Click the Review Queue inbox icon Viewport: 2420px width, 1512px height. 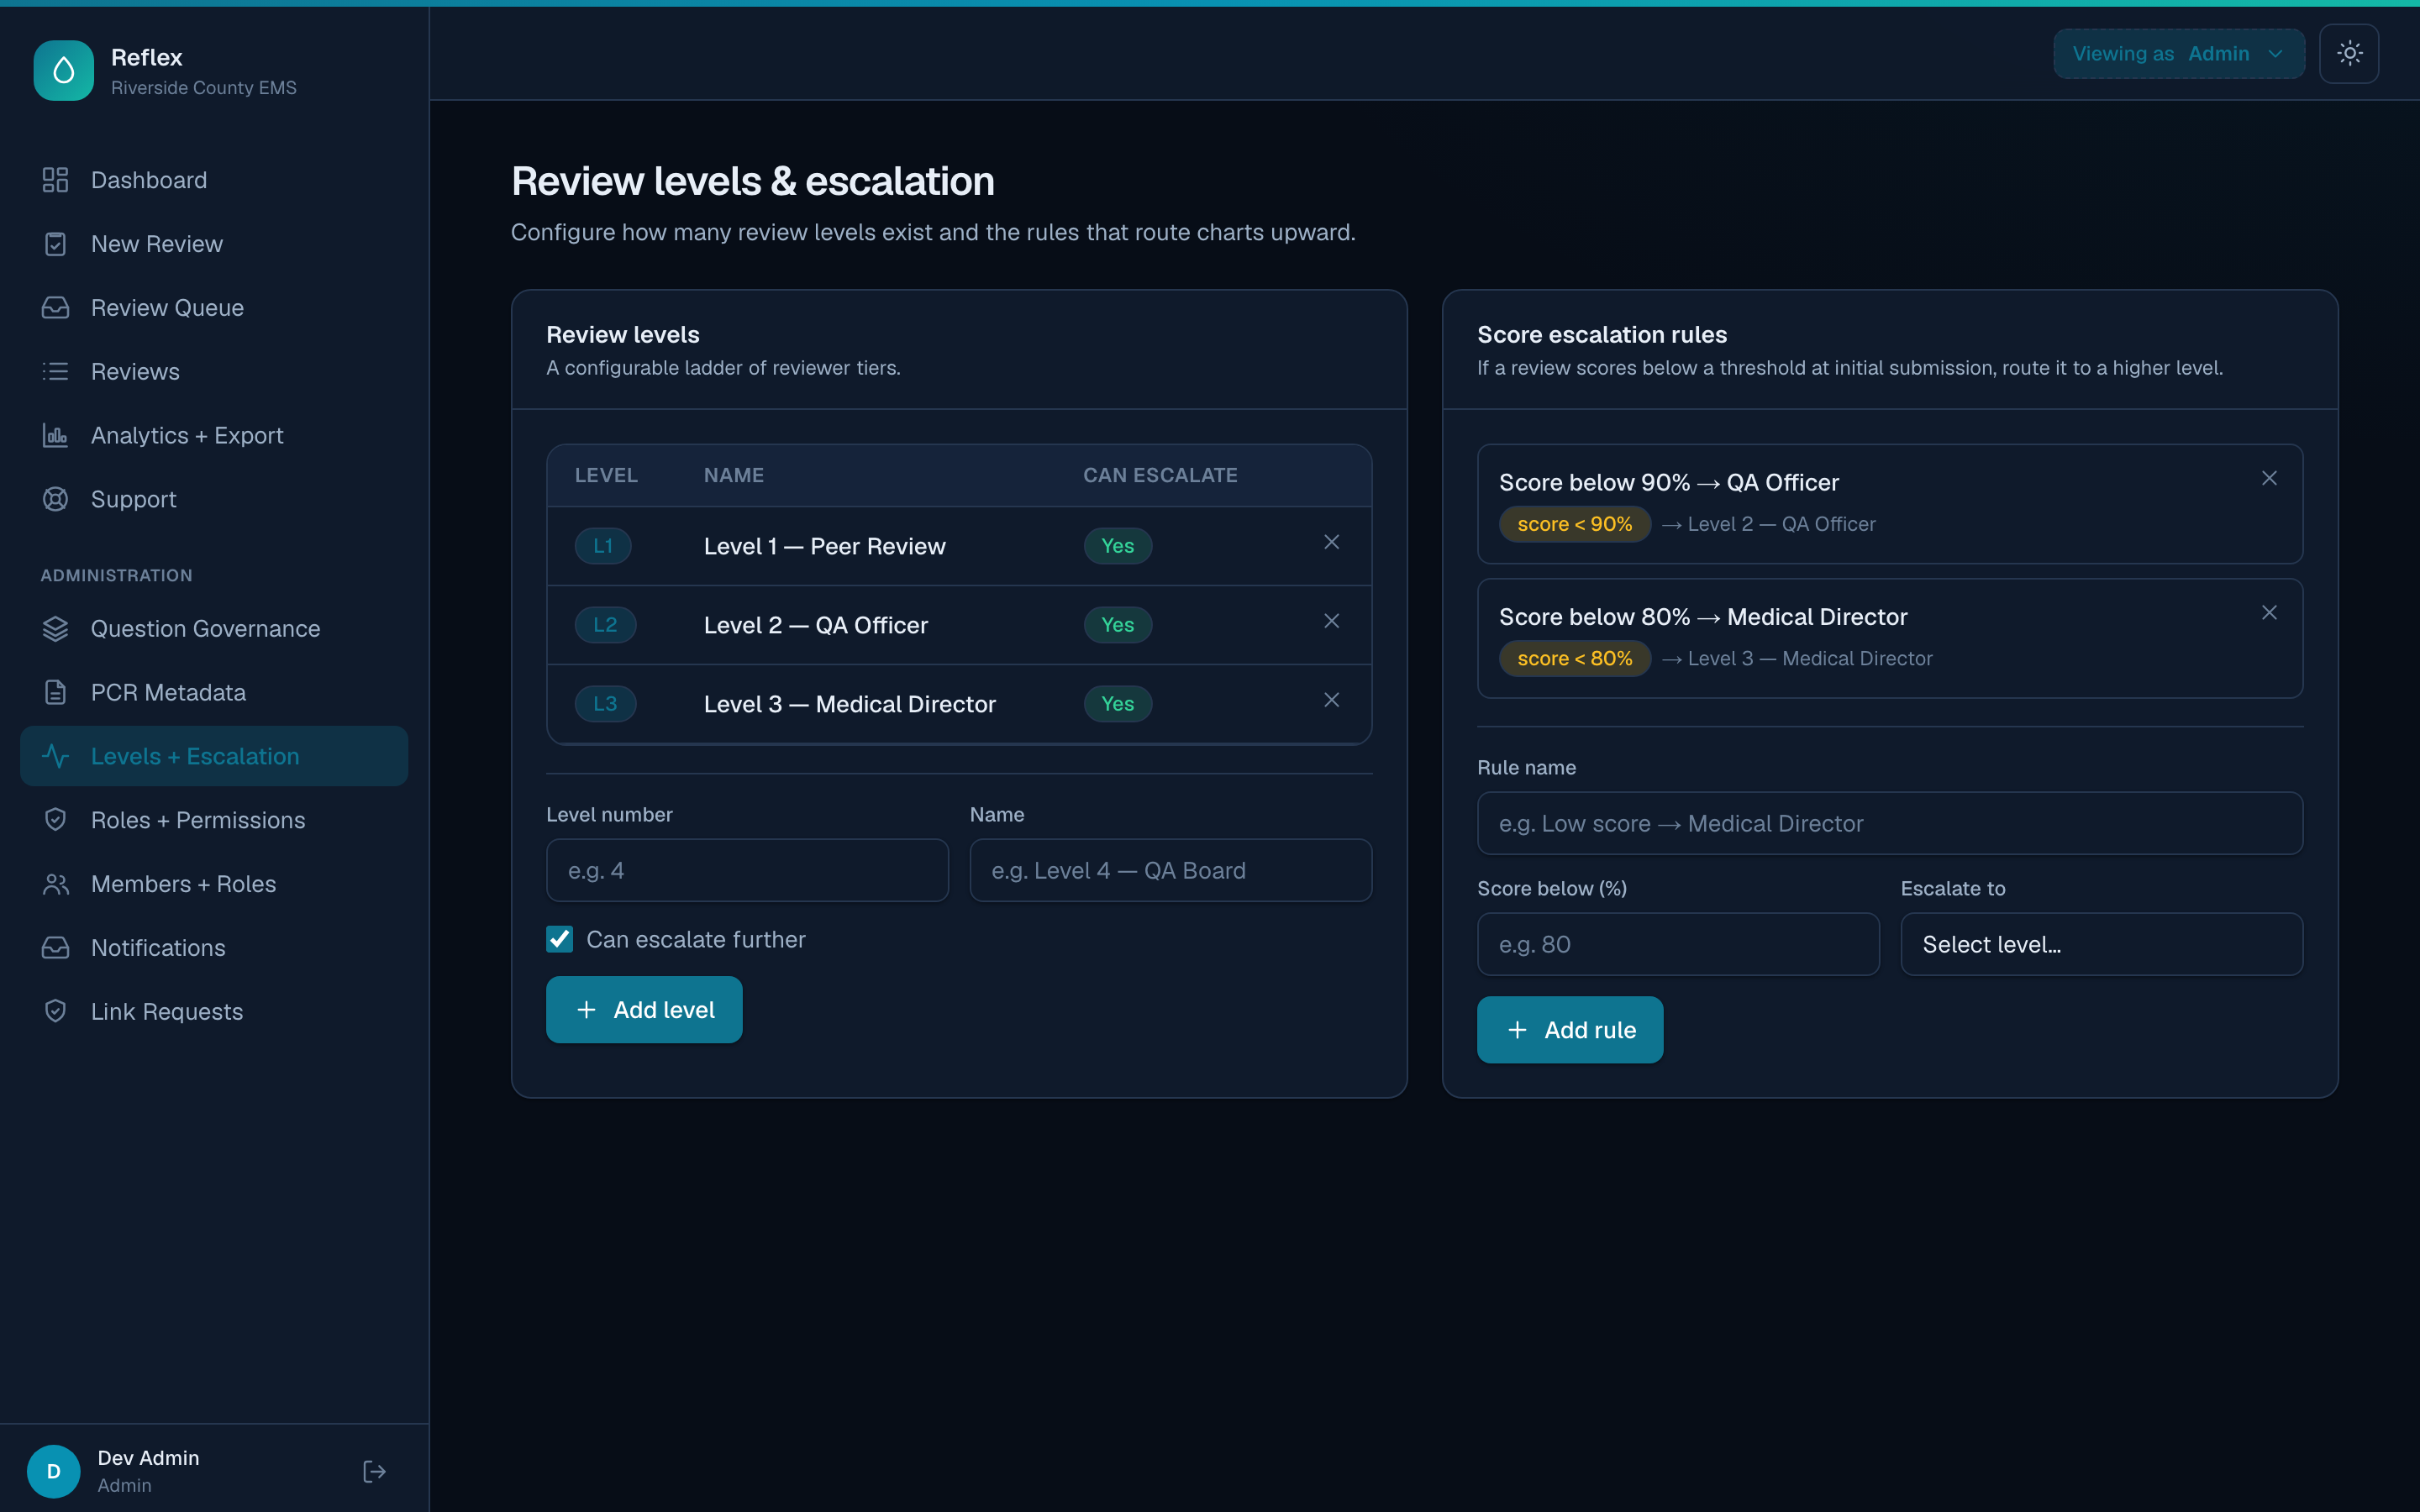(55, 308)
